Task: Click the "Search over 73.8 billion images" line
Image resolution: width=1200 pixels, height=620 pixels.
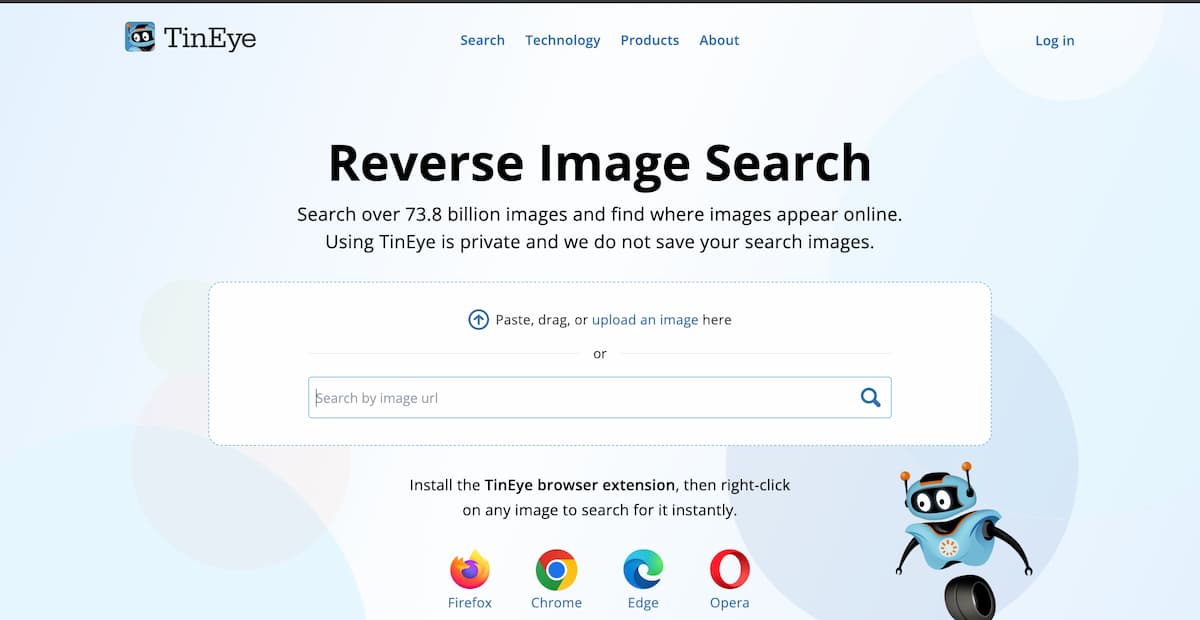Action: pos(600,214)
